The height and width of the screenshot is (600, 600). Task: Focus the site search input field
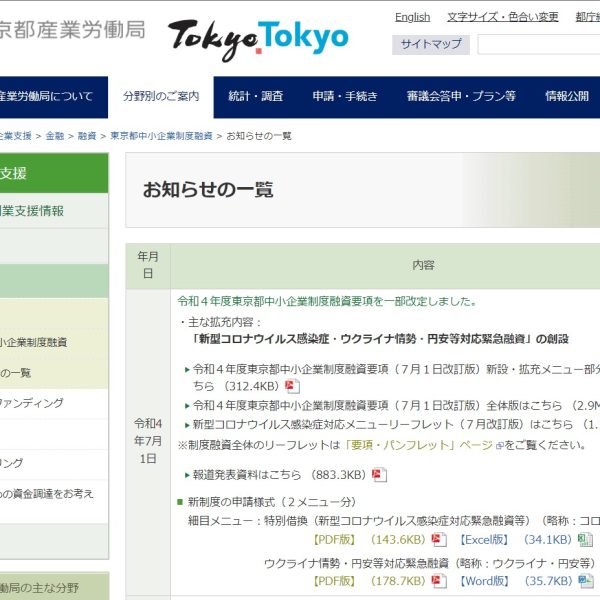(539, 45)
